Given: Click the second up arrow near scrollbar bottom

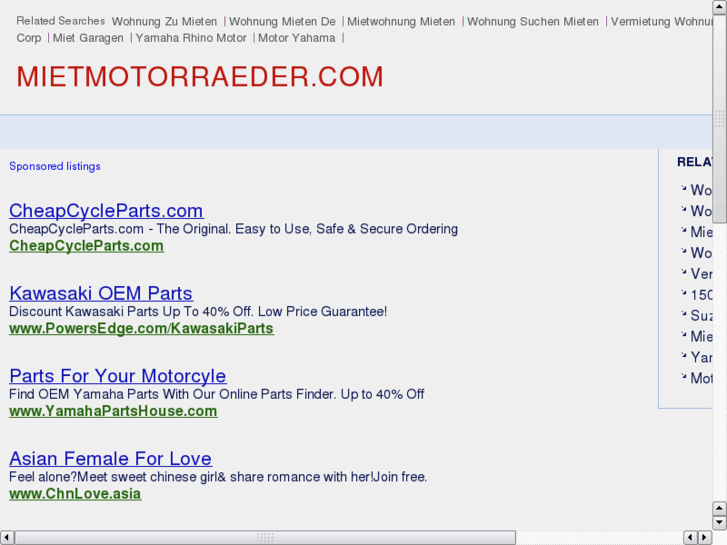Looking at the screenshot, I should tap(719, 508).
